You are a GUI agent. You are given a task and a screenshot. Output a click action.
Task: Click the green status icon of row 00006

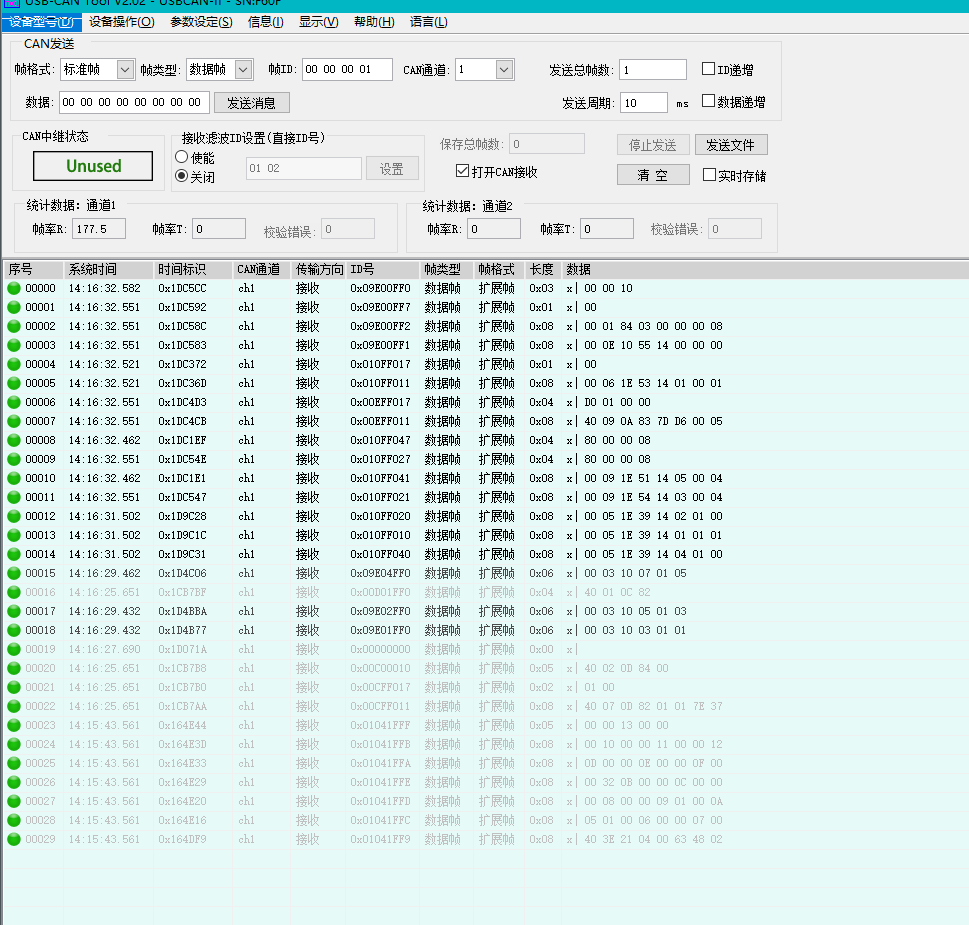tap(14, 402)
